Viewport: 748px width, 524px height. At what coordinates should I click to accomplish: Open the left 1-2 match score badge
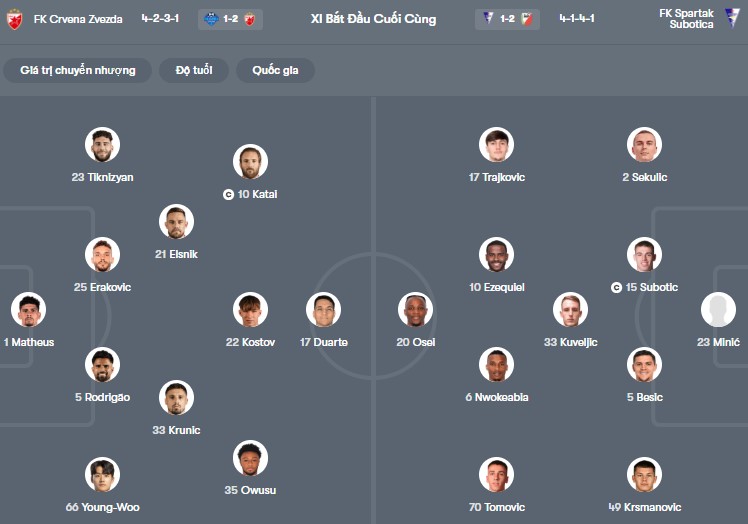pyautogui.click(x=231, y=19)
